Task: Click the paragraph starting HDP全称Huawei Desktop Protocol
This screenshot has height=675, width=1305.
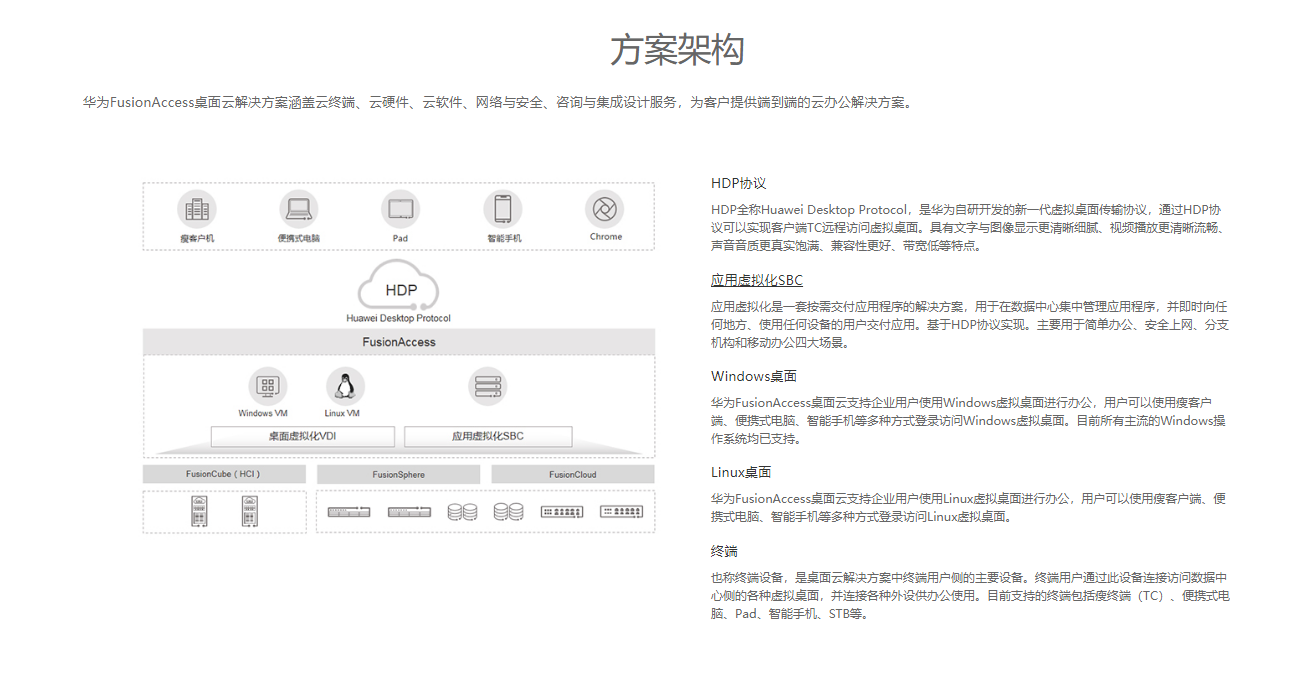Action: point(968,228)
